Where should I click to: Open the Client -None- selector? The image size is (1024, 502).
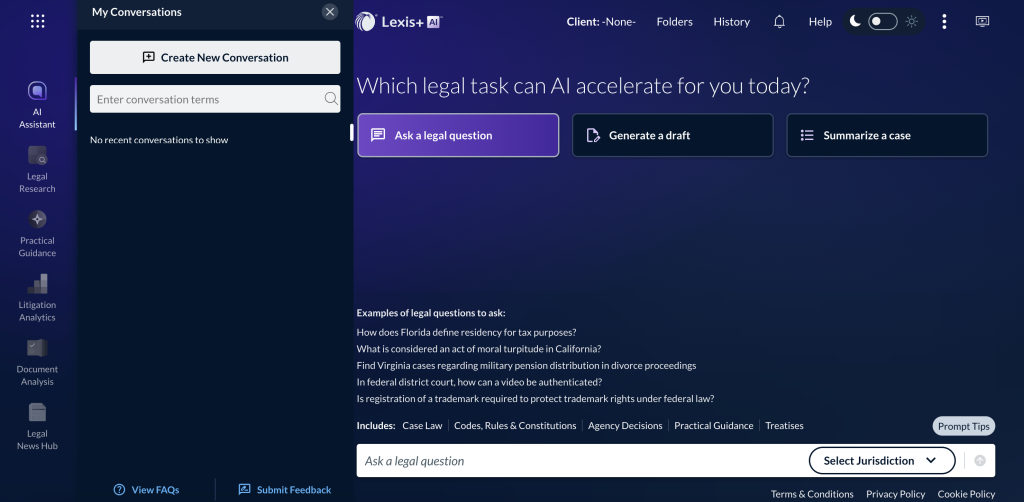600,22
